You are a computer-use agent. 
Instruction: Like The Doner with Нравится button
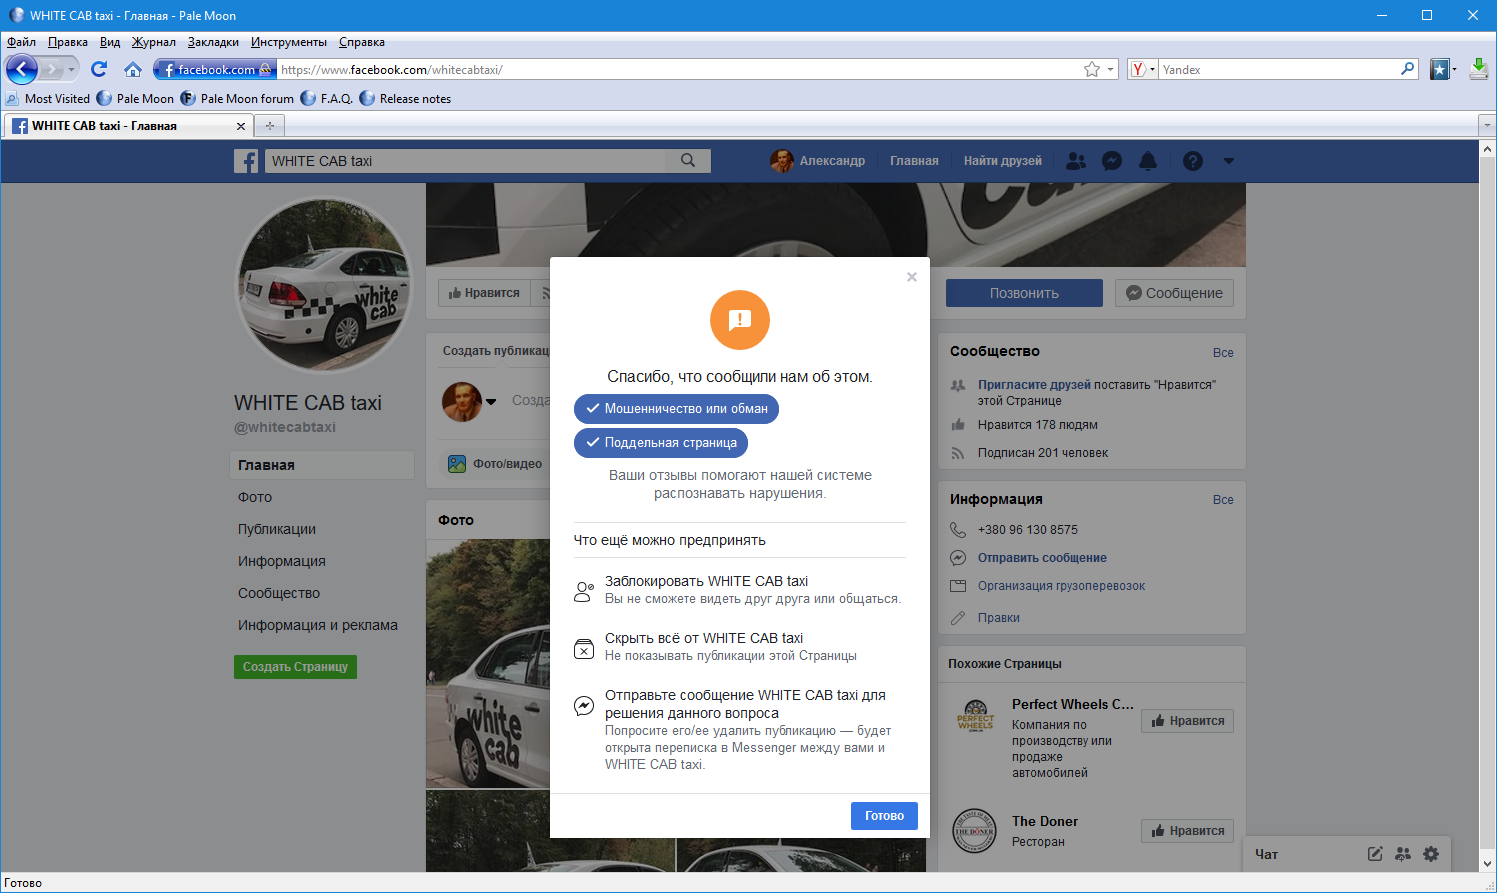pos(1187,831)
